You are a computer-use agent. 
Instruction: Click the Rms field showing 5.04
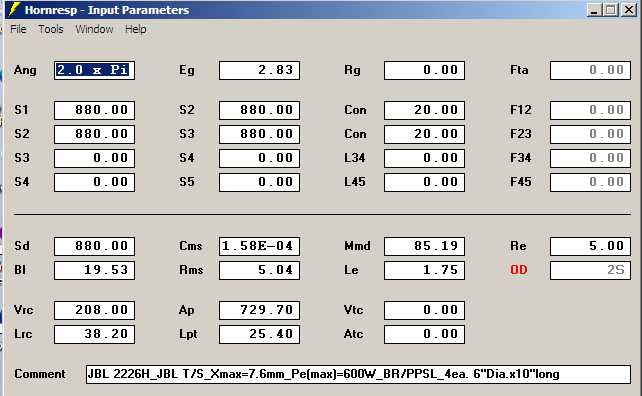point(259,270)
